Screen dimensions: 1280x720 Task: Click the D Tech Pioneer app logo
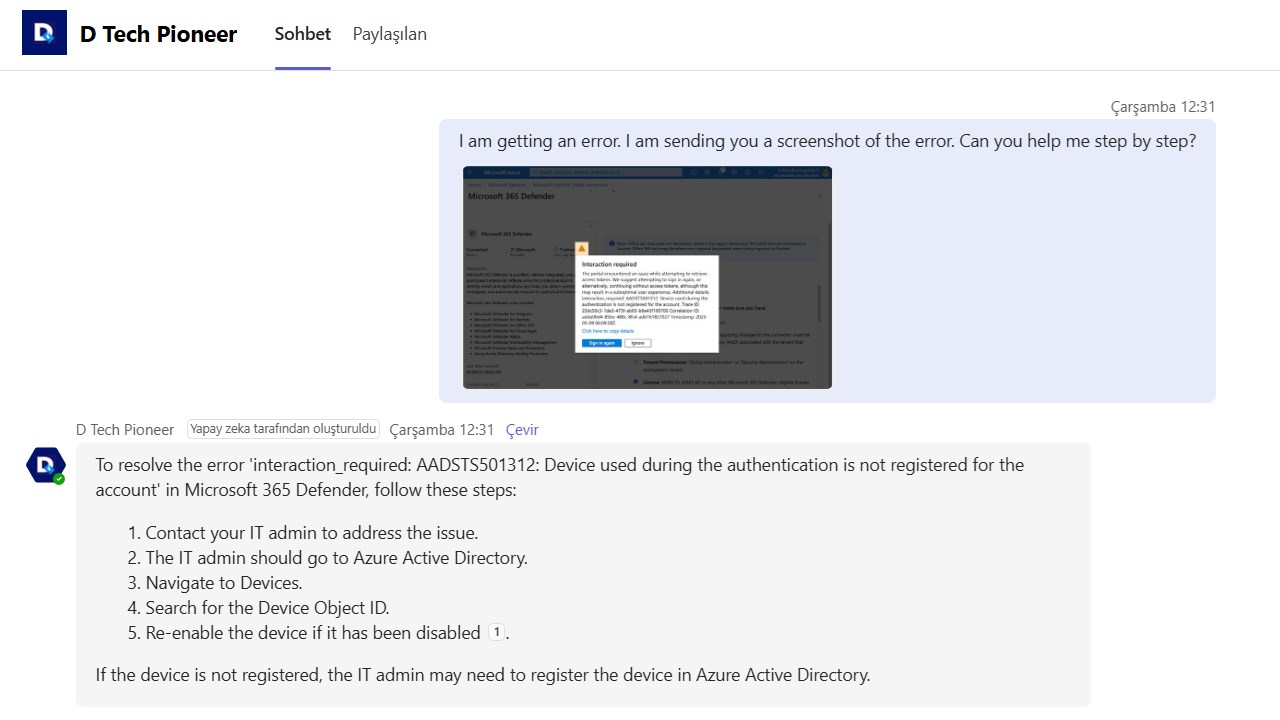point(44,33)
